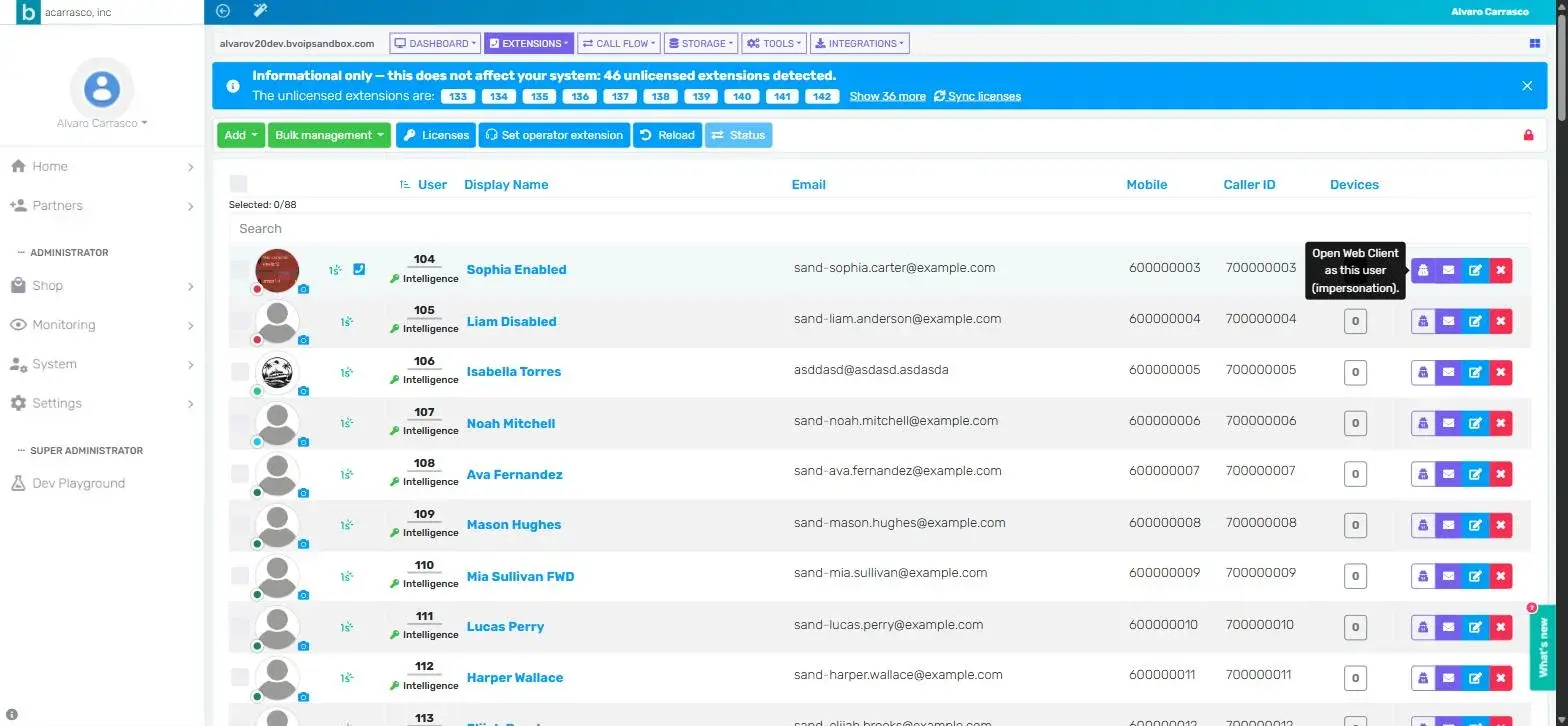
Task: Expand the Partners sidebar item
Action: click(102, 206)
